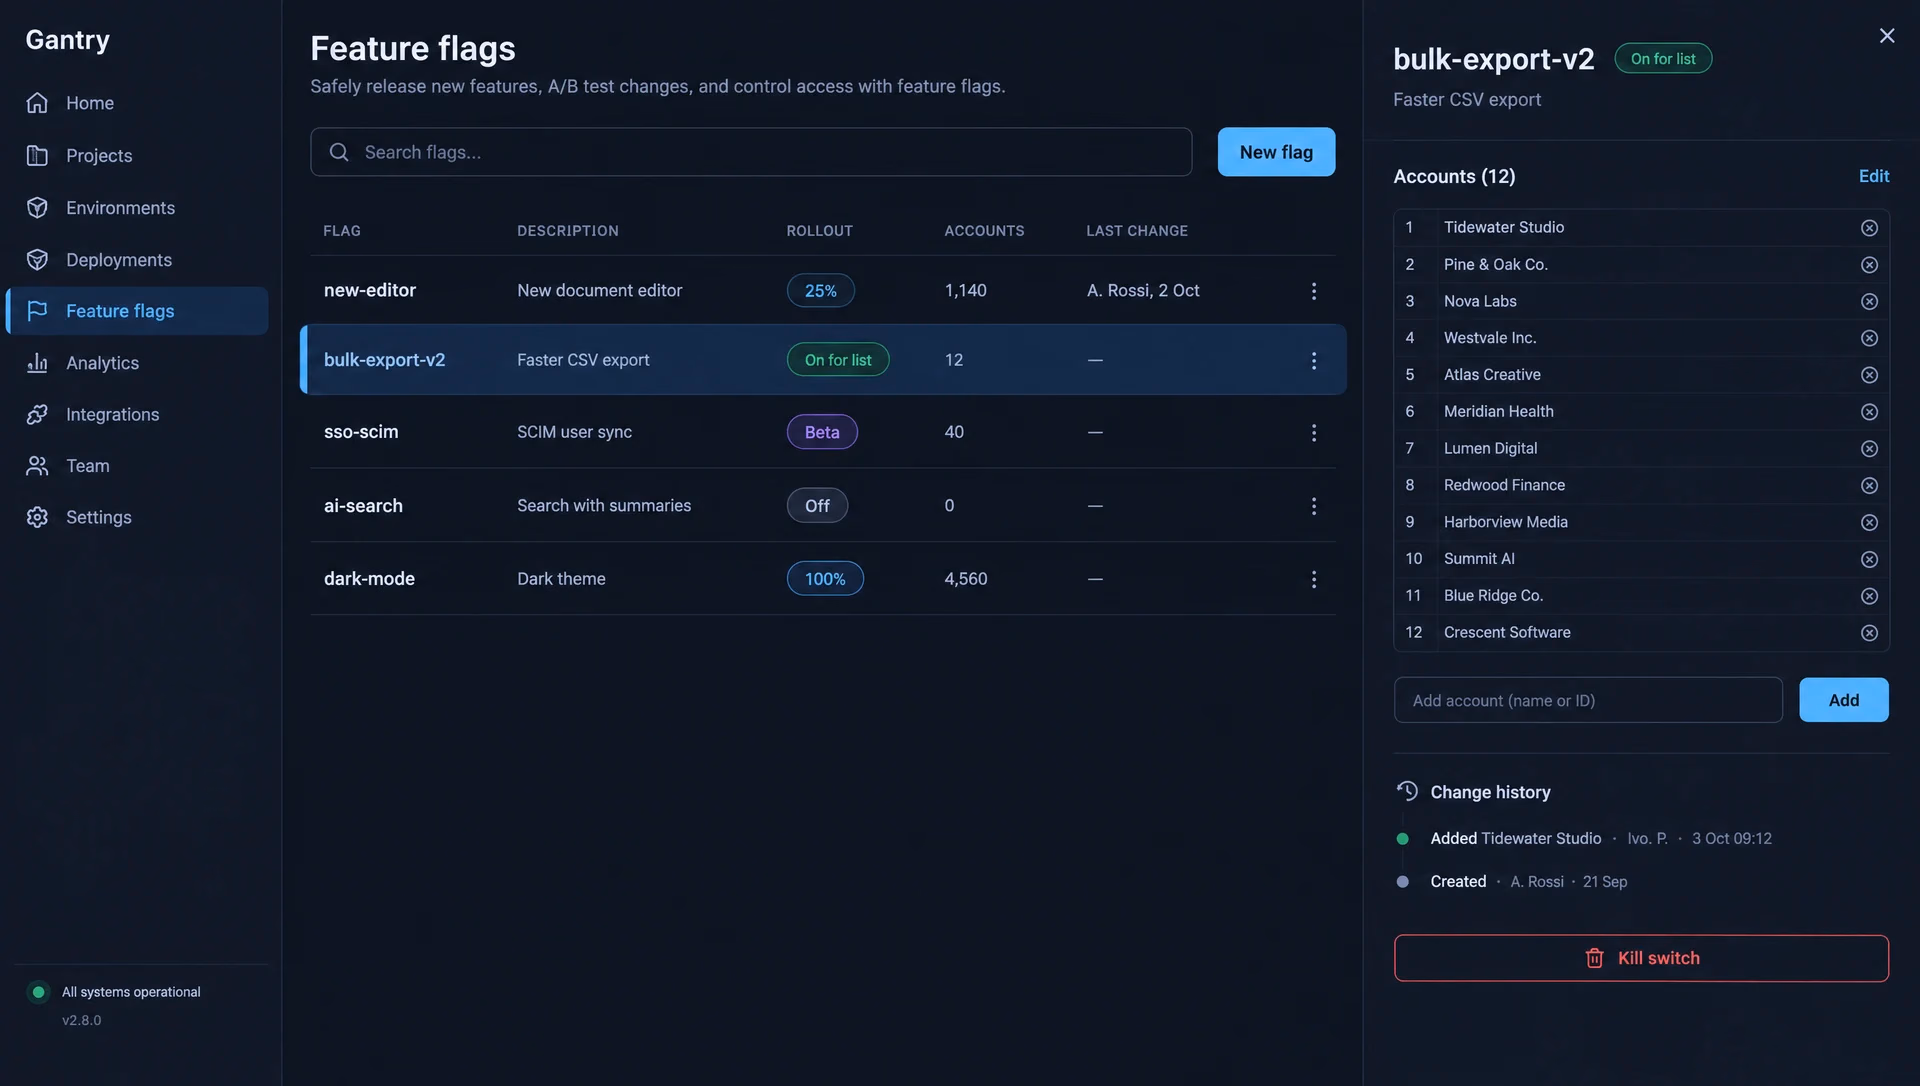Remove Crescent Software account
This screenshot has width=1920, height=1086.
pos(1869,633)
